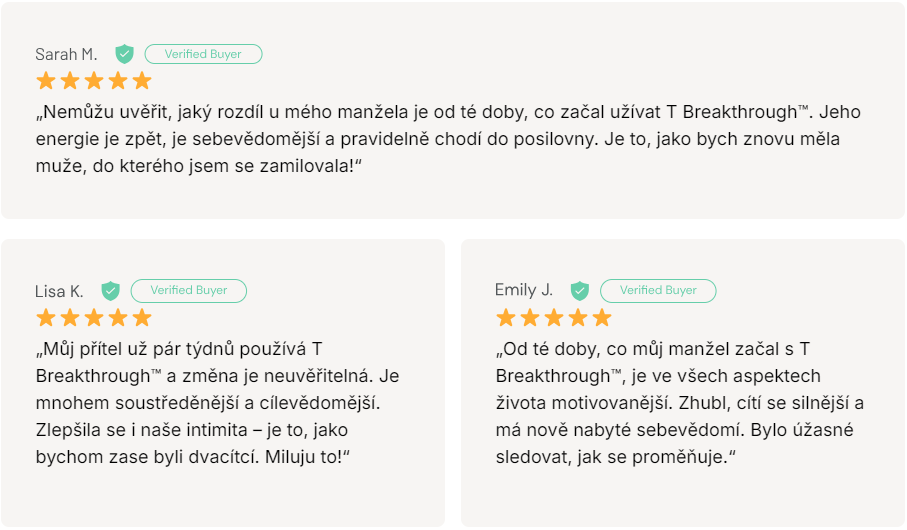Click the fifth star in Lisa K.'s rating
The width and height of the screenshot is (907, 530).
142,318
